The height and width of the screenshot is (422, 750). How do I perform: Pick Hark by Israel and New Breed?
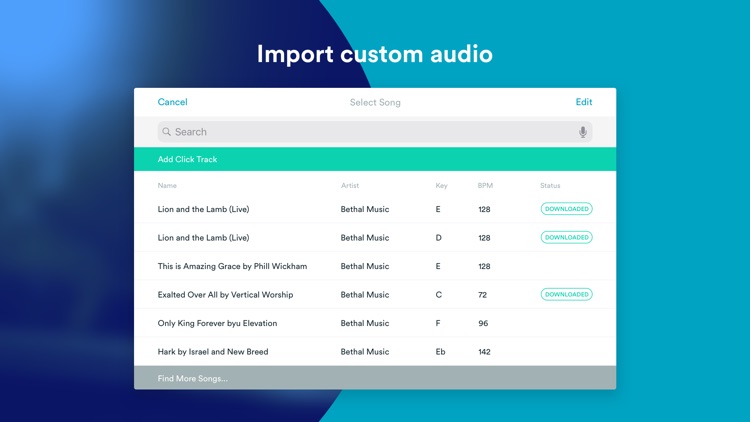pos(213,352)
